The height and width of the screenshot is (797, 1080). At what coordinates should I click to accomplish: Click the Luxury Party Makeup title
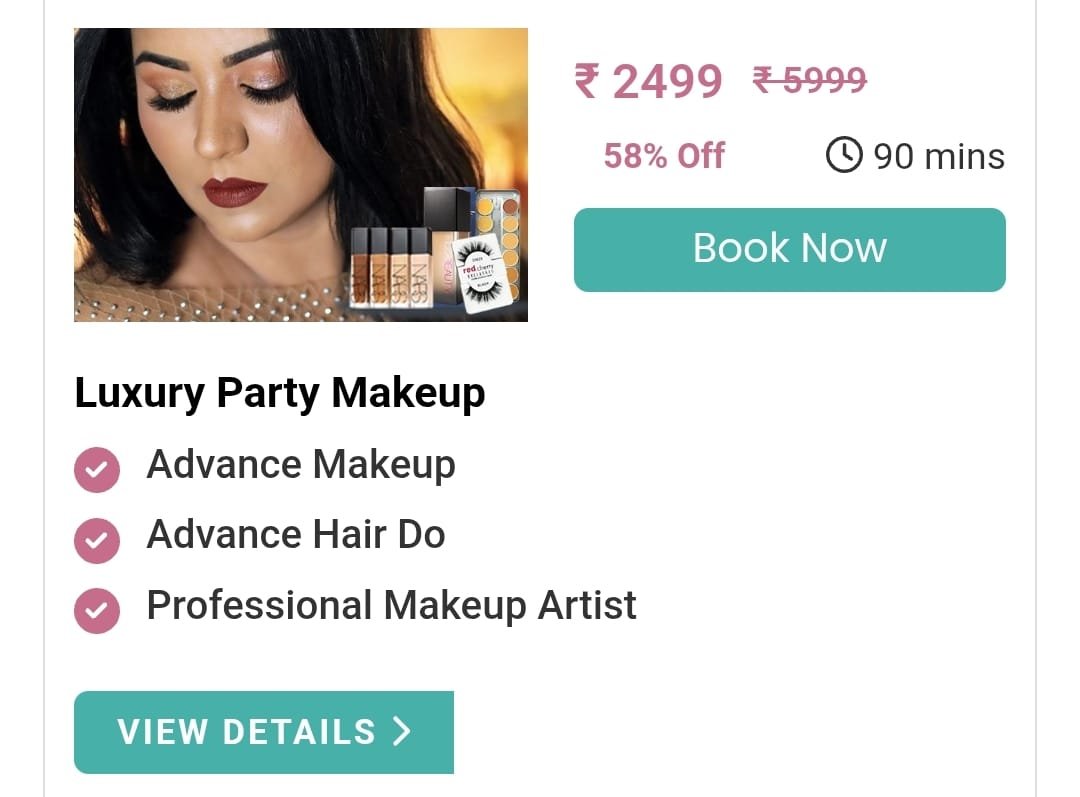tap(280, 393)
